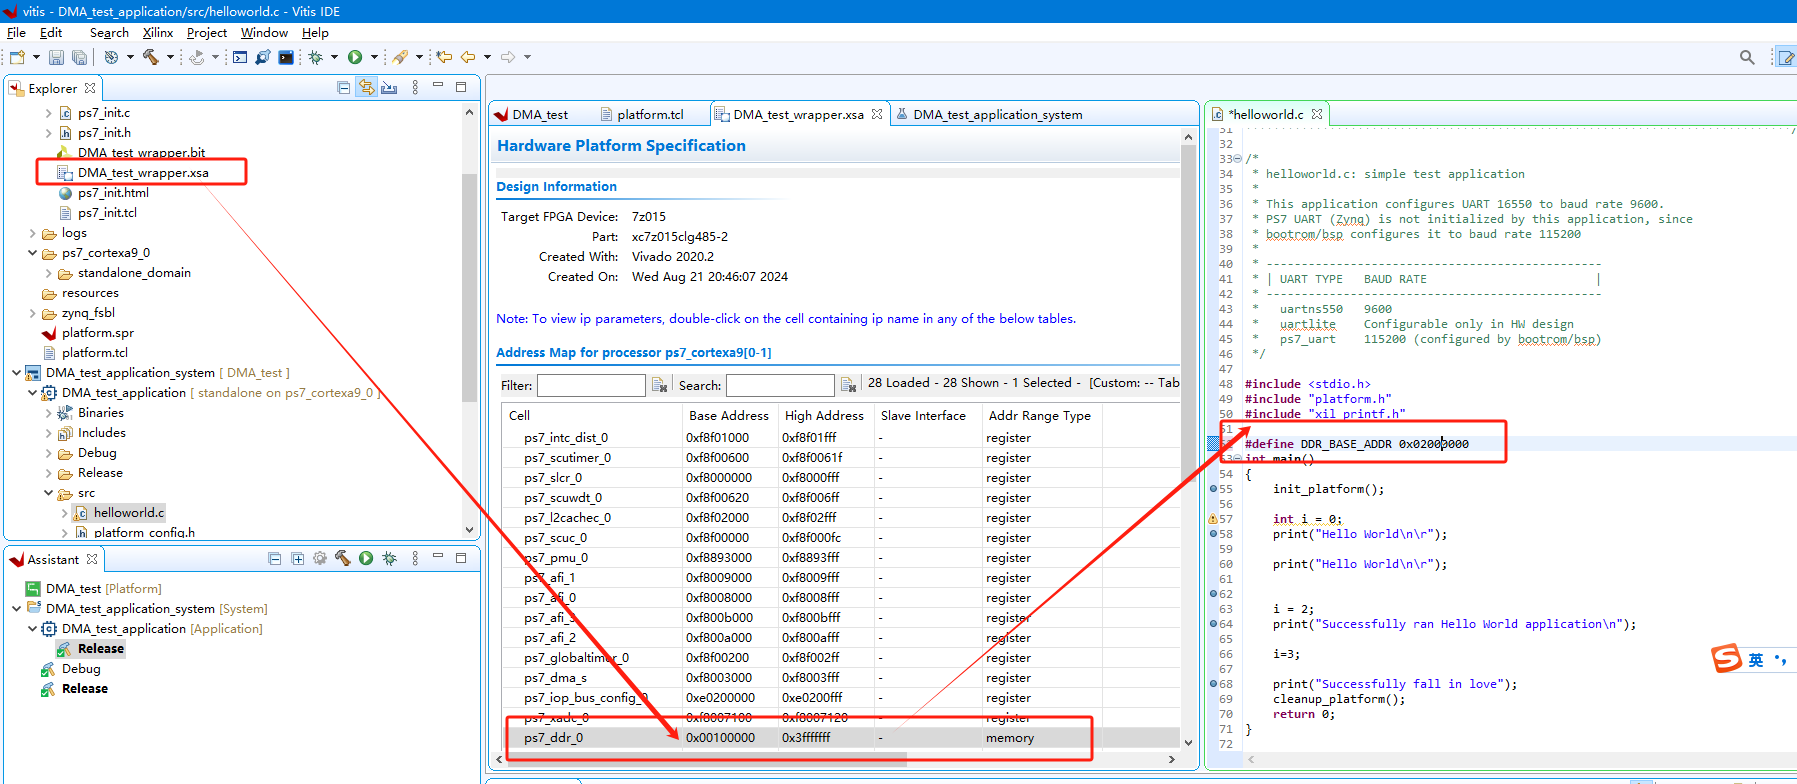1797x784 pixels.
Task: Open the New dropdown arrow in toolbar
Action: pyautogui.click(x=36, y=57)
